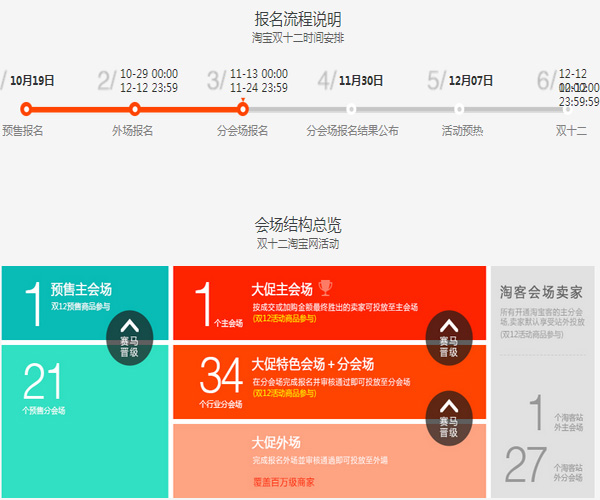Image resolution: width=600 pixels, height=500 pixels.
Task: Click 赛马晋级 badge beside 大促主会场
Action: pyautogui.click(x=449, y=338)
